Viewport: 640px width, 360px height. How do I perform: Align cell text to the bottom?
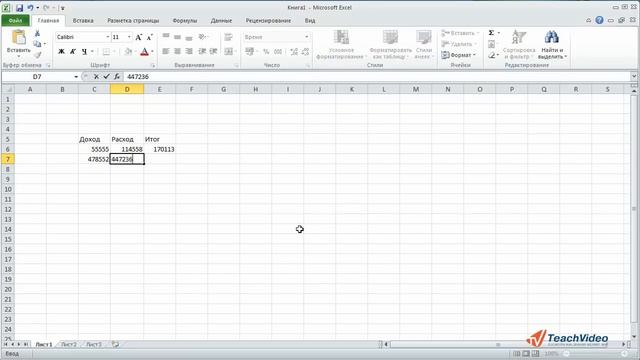coord(189,37)
